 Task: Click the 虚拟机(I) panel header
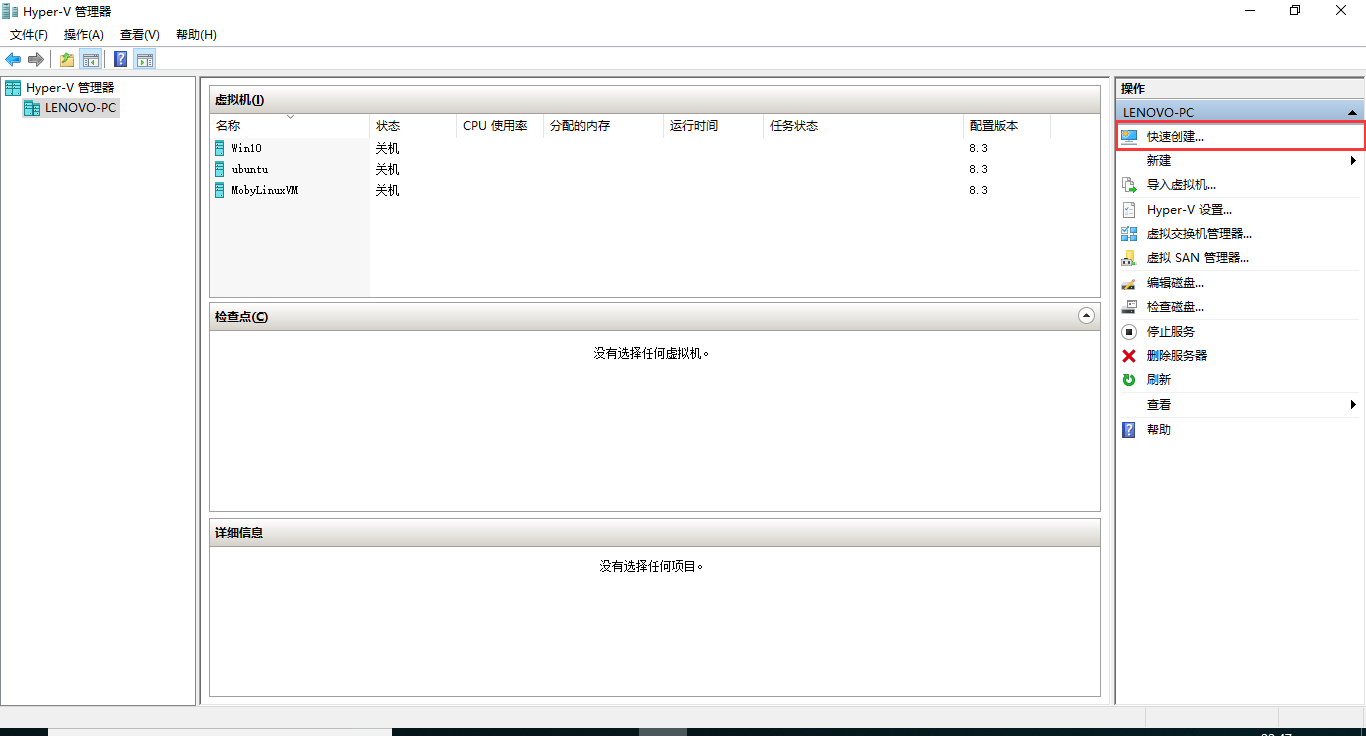click(655, 100)
